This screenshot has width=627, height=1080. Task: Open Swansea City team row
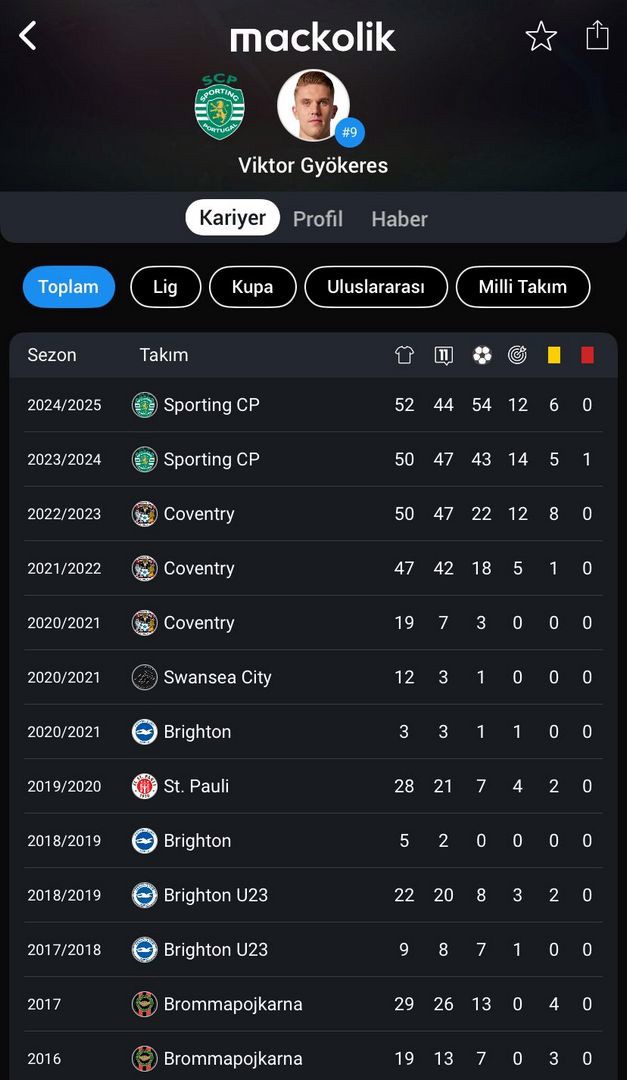(x=314, y=677)
